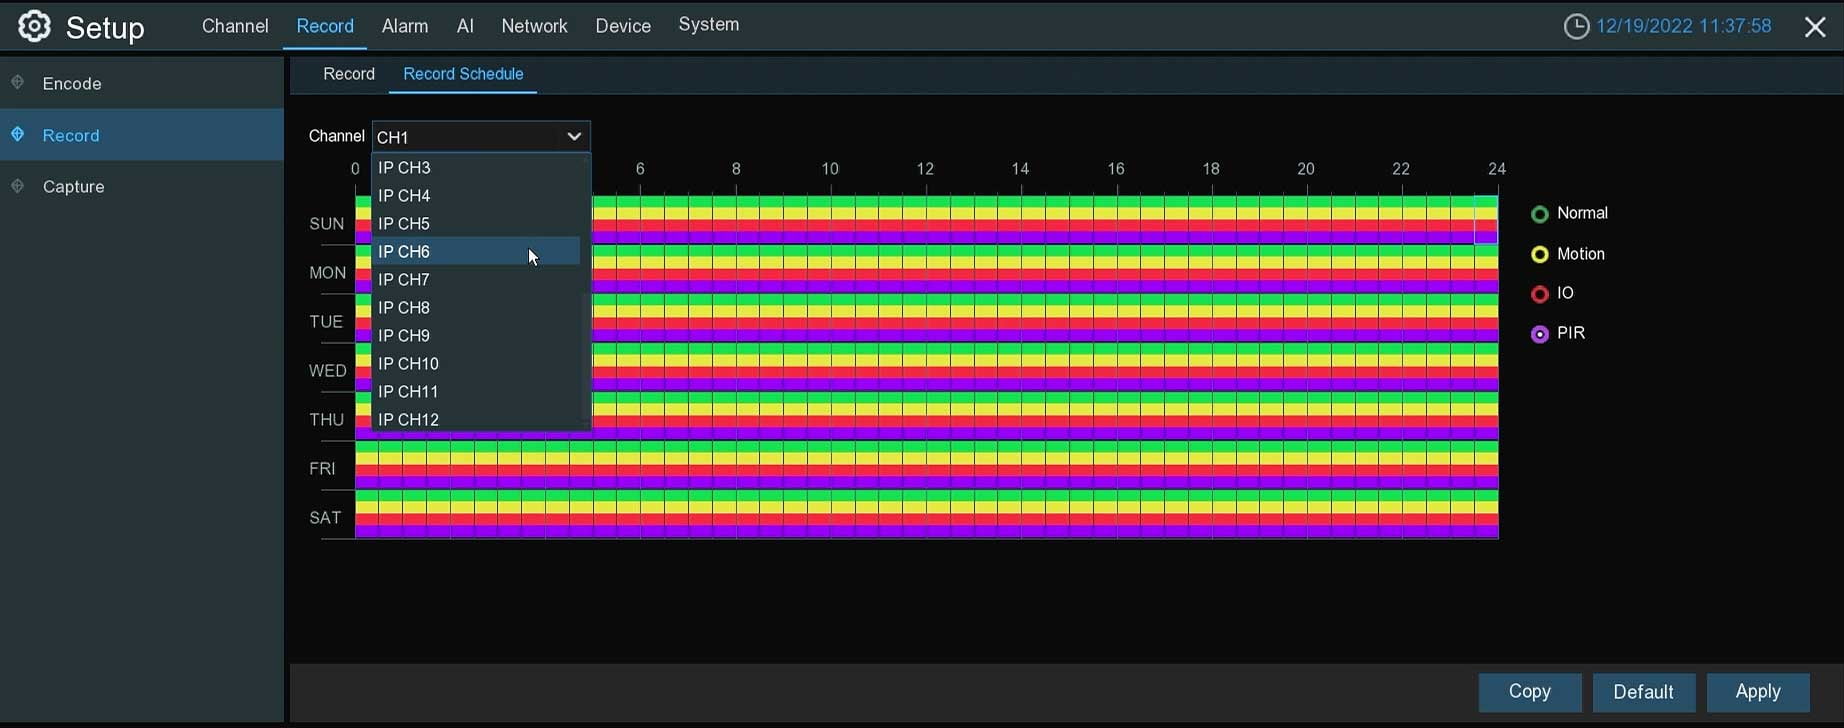The height and width of the screenshot is (728, 1844).
Task: Click the Encode sidebar bullet icon
Action: coord(18,83)
